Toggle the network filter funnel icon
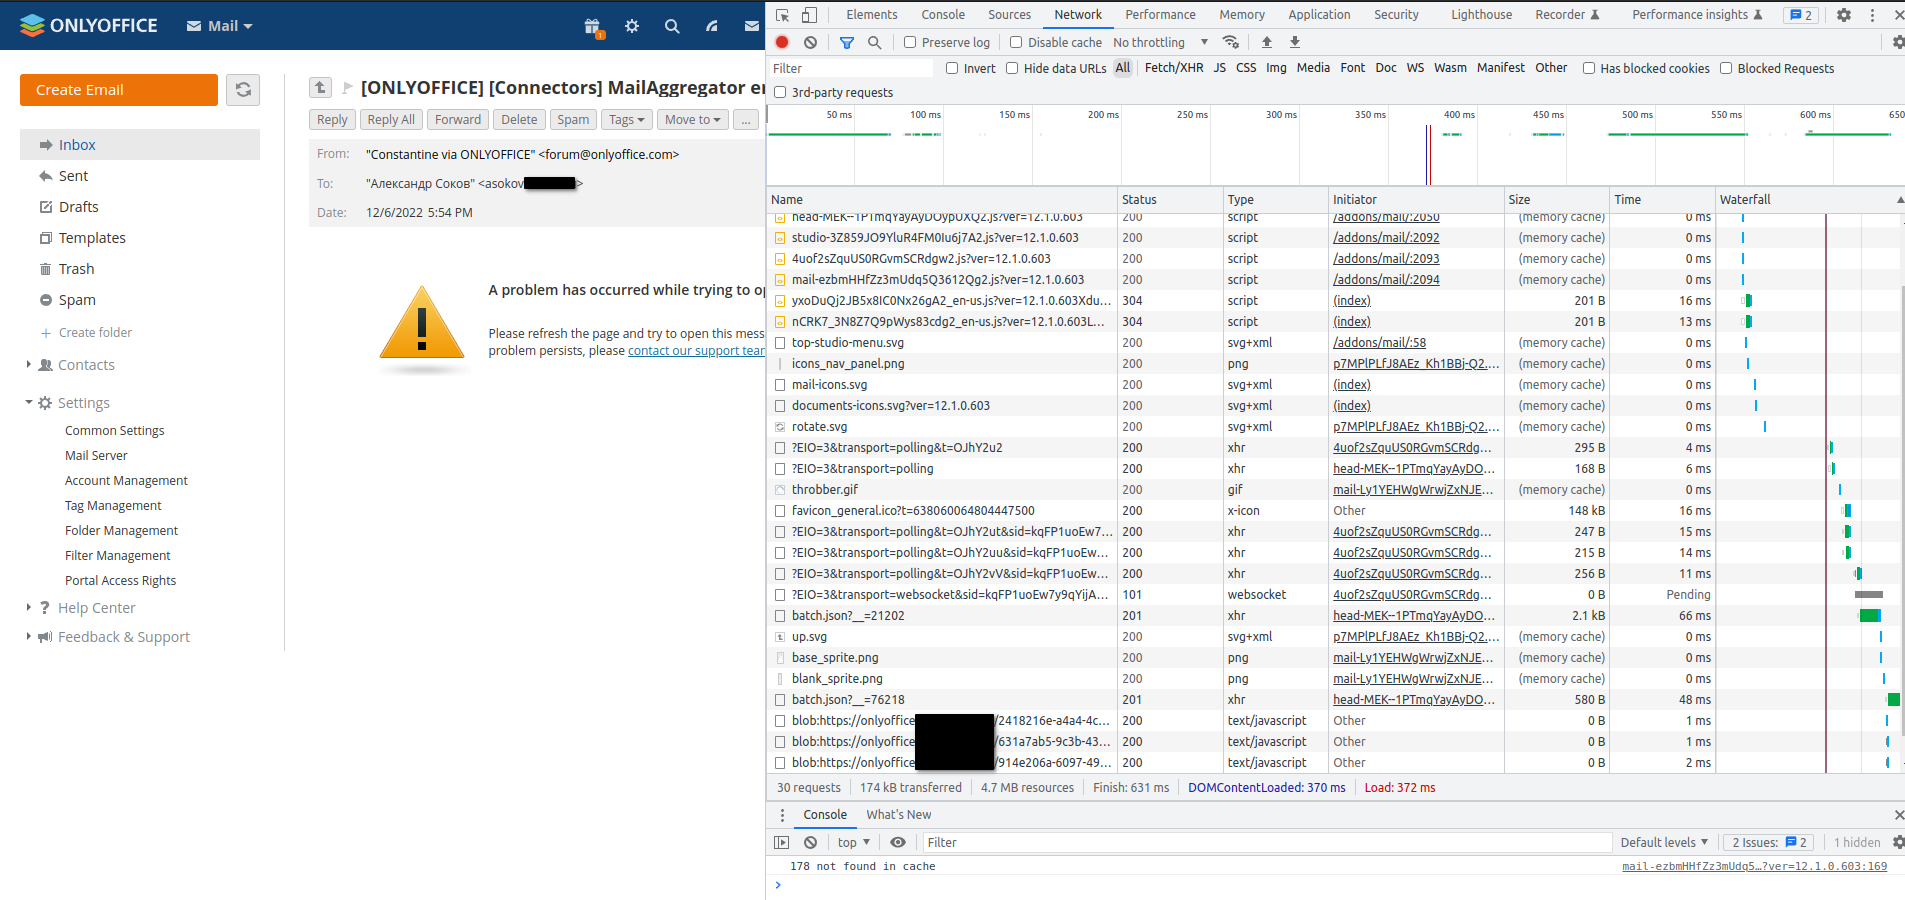This screenshot has width=1905, height=900. tap(847, 42)
